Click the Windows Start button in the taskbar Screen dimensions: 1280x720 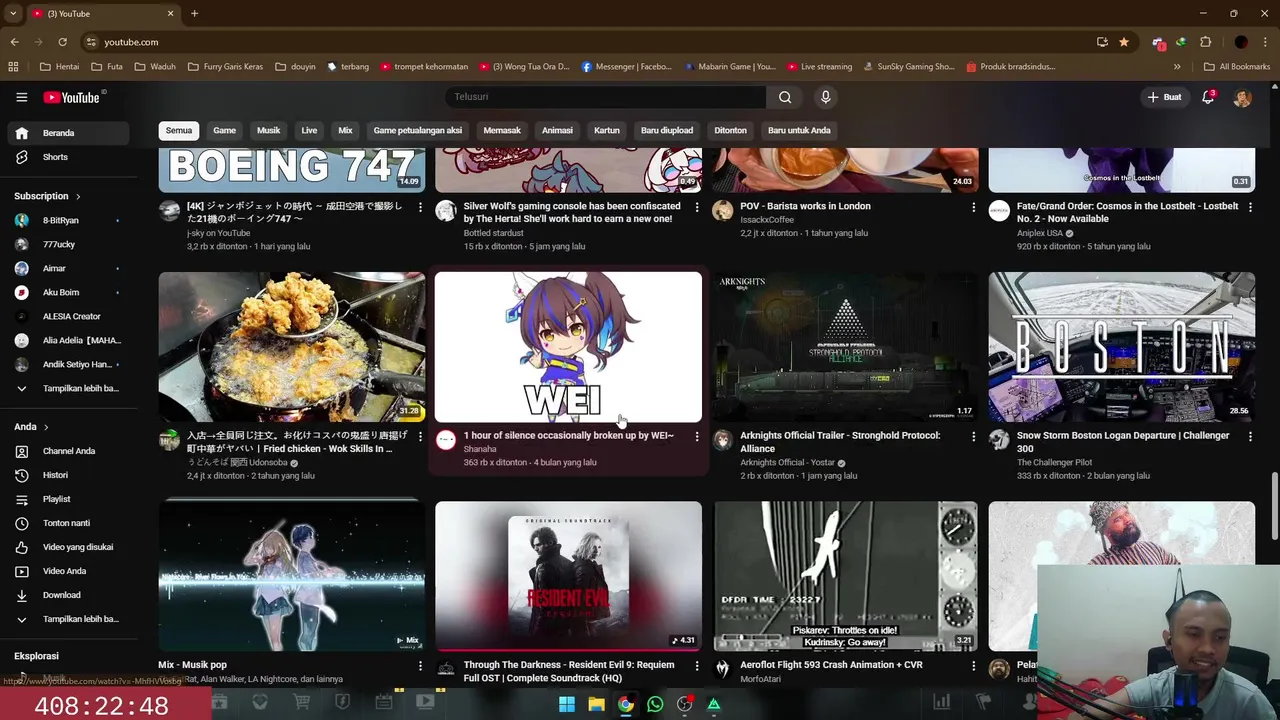(567, 704)
